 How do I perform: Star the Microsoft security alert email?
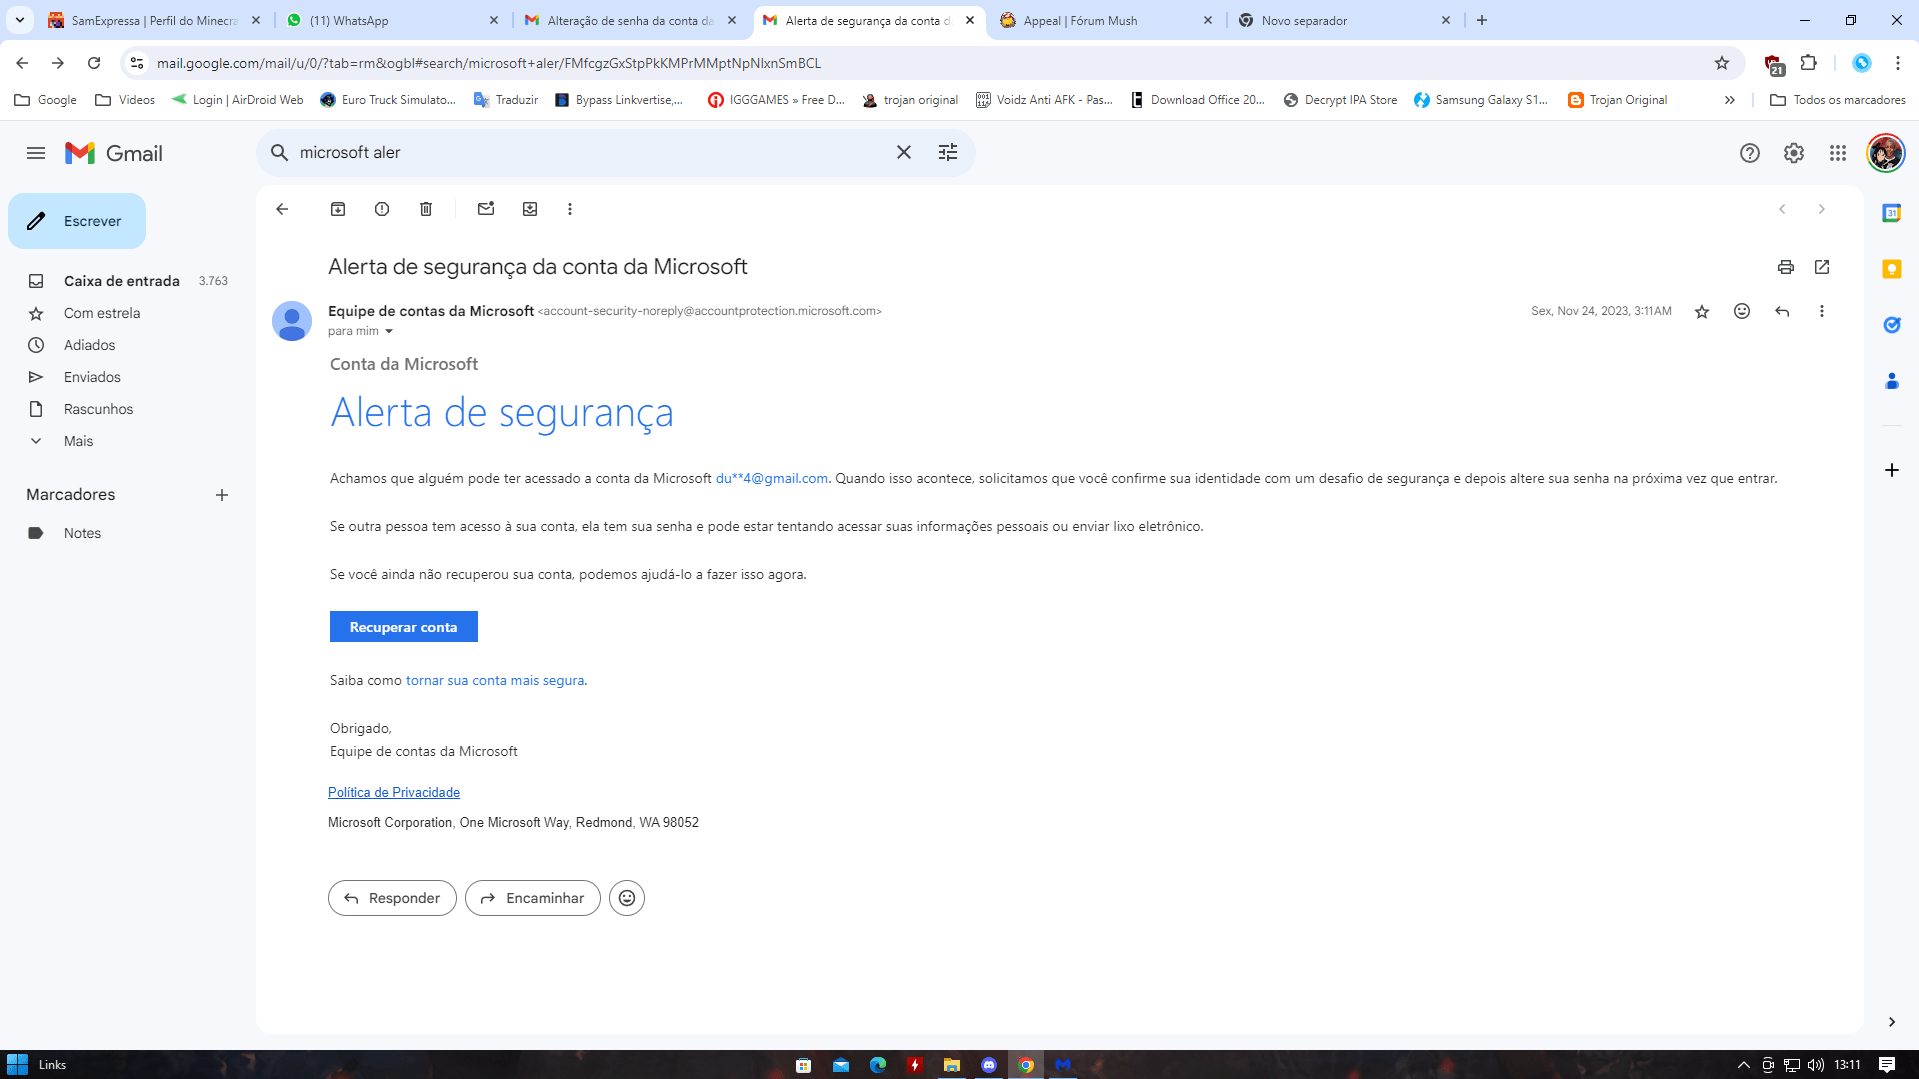[1702, 312]
